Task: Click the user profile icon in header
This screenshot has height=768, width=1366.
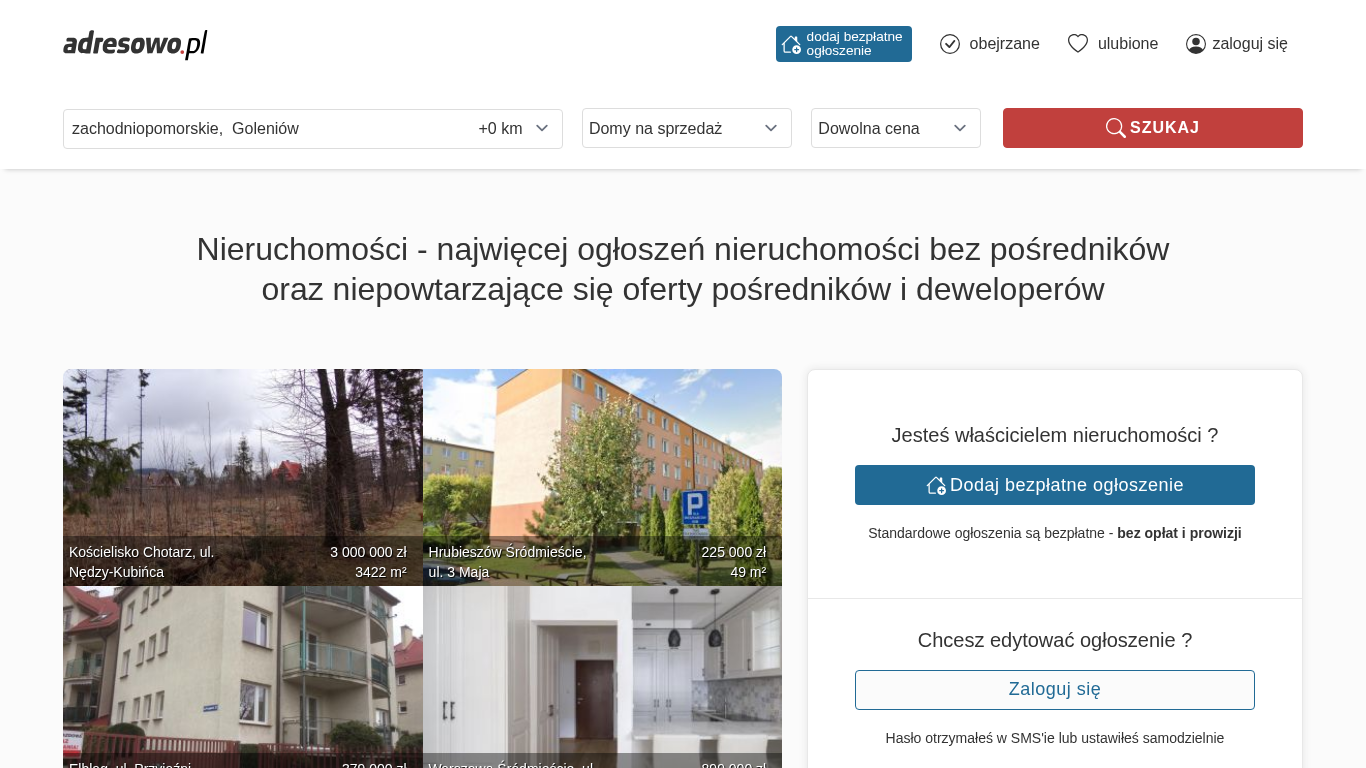Action: [x=1195, y=44]
